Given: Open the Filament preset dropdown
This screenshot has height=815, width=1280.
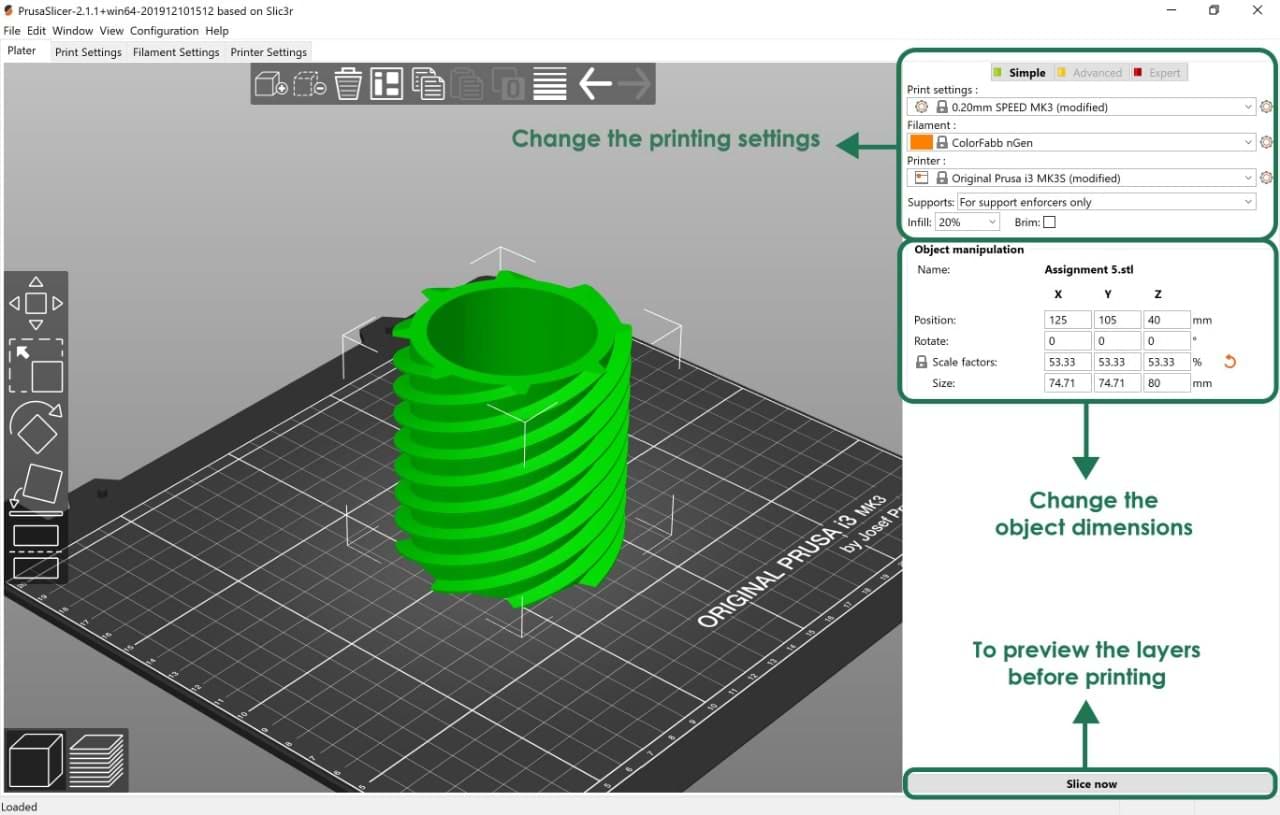Looking at the screenshot, I should (1081, 143).
